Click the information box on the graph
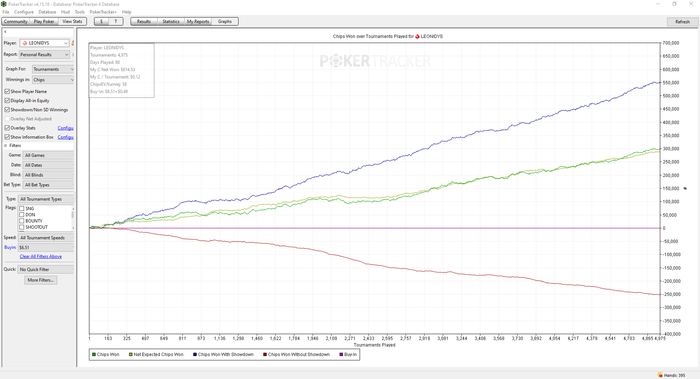The width and height of the screenshot is (700, 379). click(x=121, y=70)
